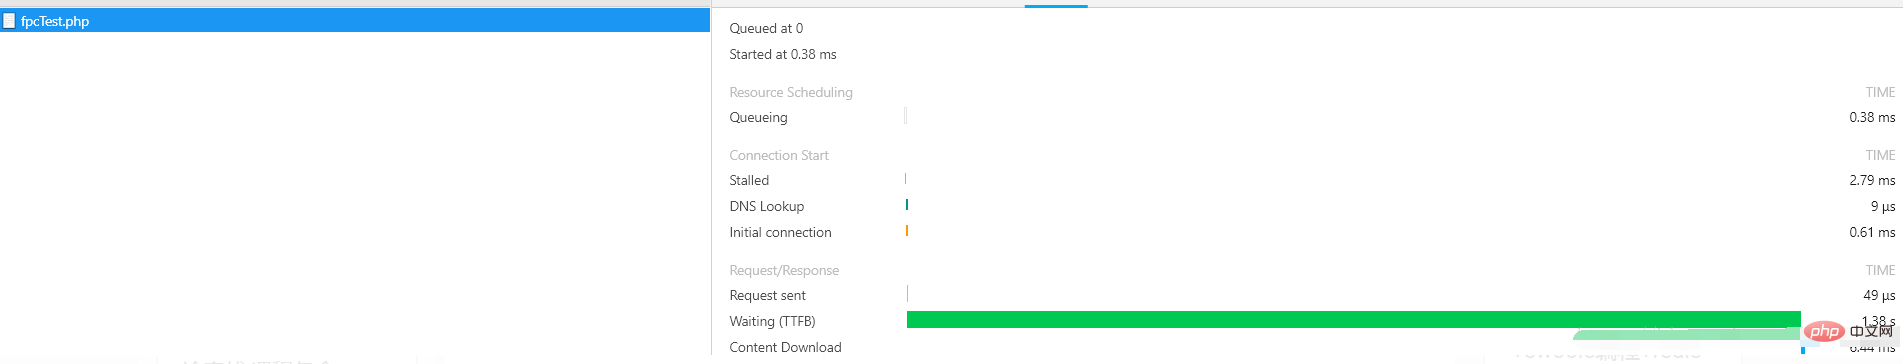Click the Request sent timing marker
1903x364 pixels.
[x=907, y=294]
